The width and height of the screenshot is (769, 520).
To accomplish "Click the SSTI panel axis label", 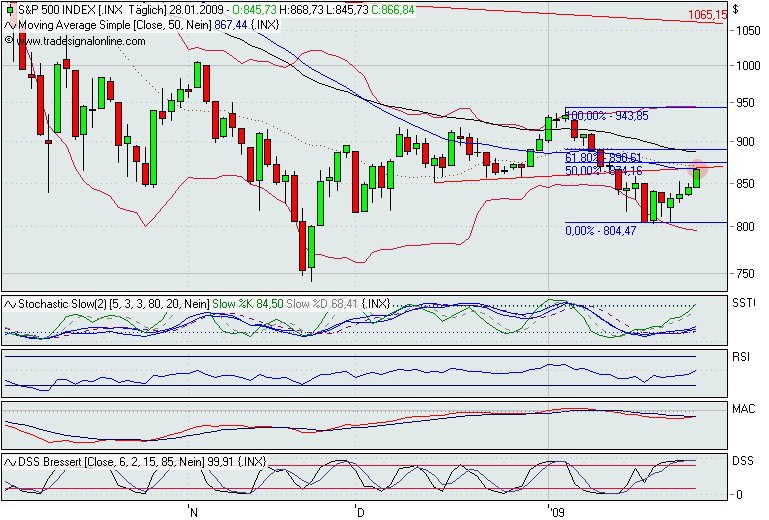I will click(743, 303).
